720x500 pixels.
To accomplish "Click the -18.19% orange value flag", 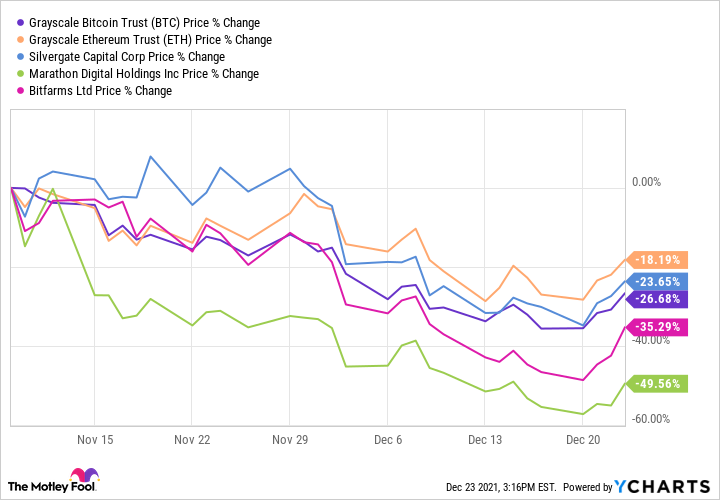I will 657,259.
